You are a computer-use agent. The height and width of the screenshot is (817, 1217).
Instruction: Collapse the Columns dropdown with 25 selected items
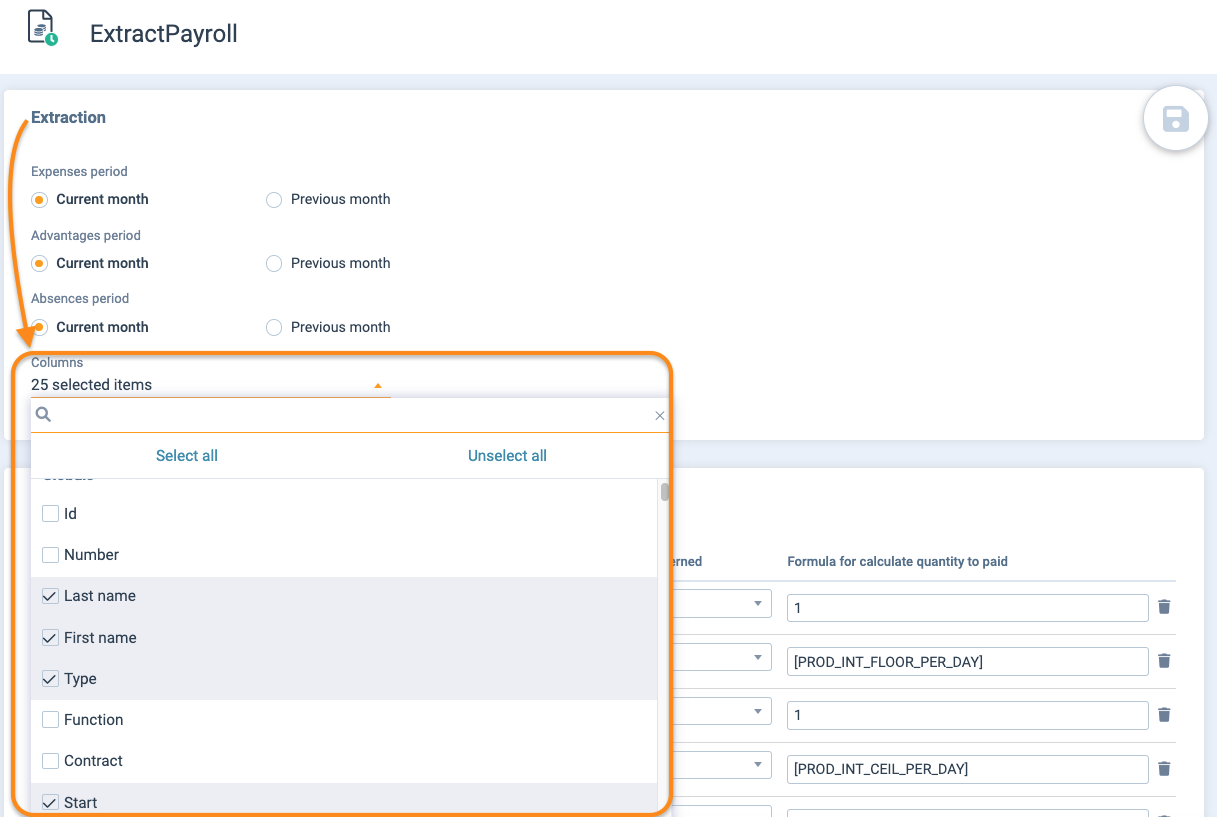click(377, 385)
